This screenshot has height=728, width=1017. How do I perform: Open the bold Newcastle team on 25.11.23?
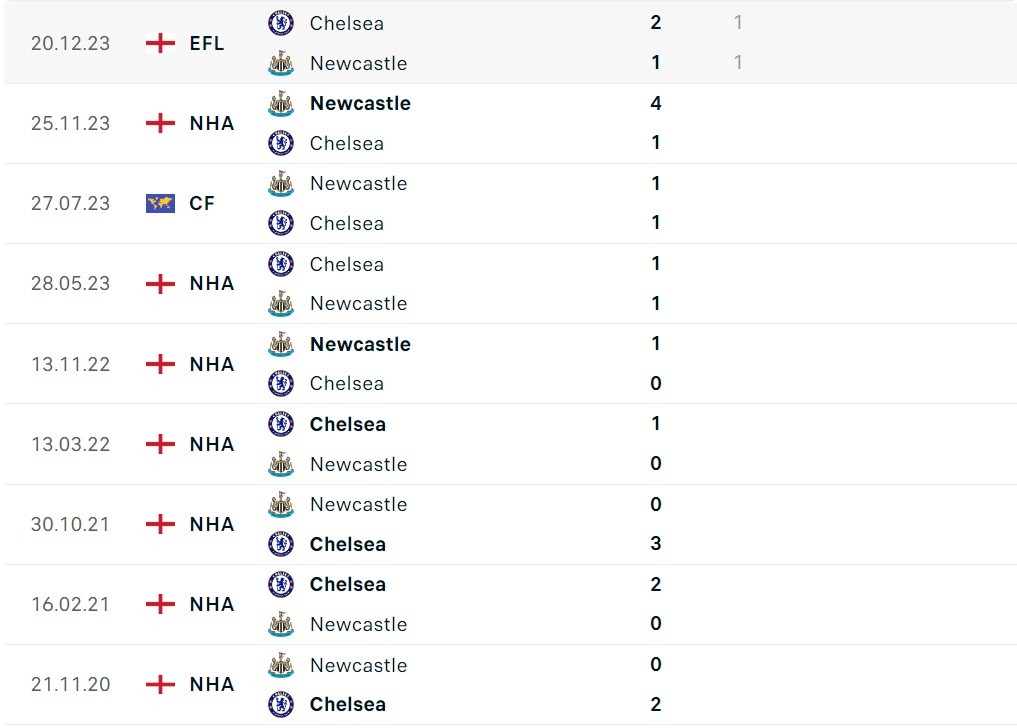tap(360, 103)
